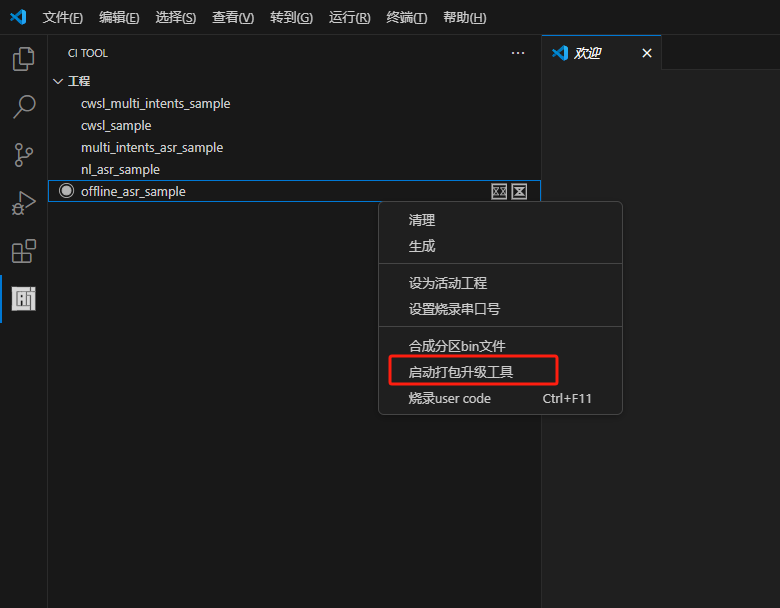Open the Source Control view icon
Image resolution: width=780 pixels, height=608 pixels.
click(23, 155)
